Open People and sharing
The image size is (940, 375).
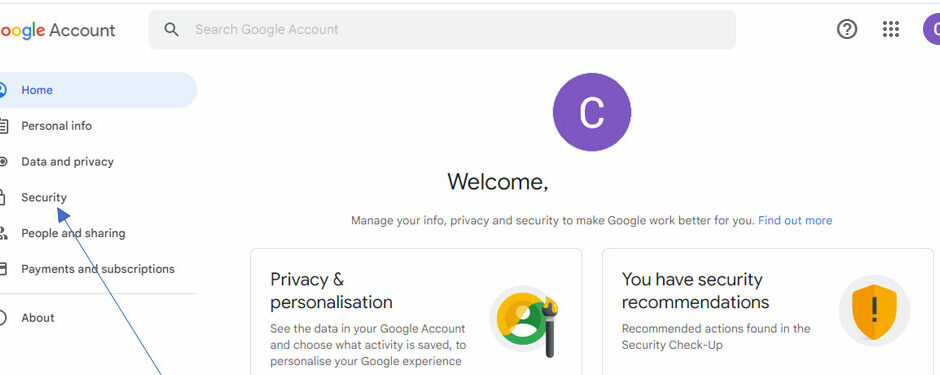tap(73, 233)
